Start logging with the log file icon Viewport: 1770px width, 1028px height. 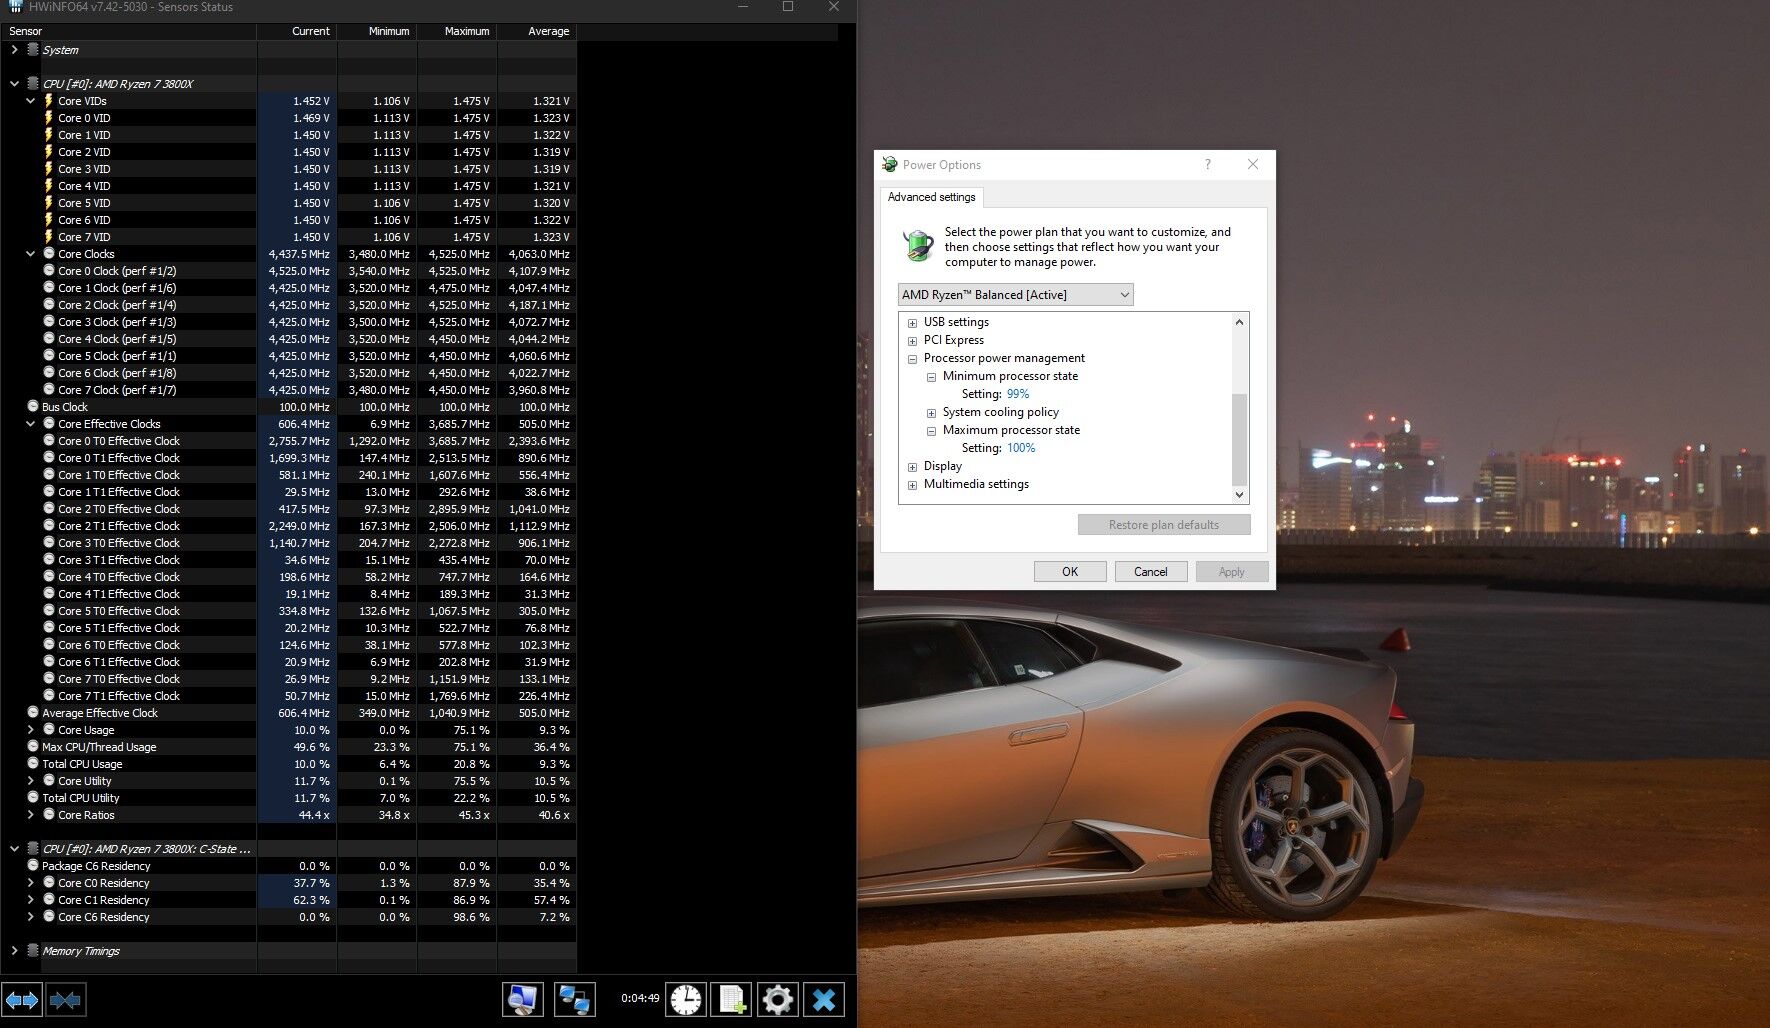731,999
